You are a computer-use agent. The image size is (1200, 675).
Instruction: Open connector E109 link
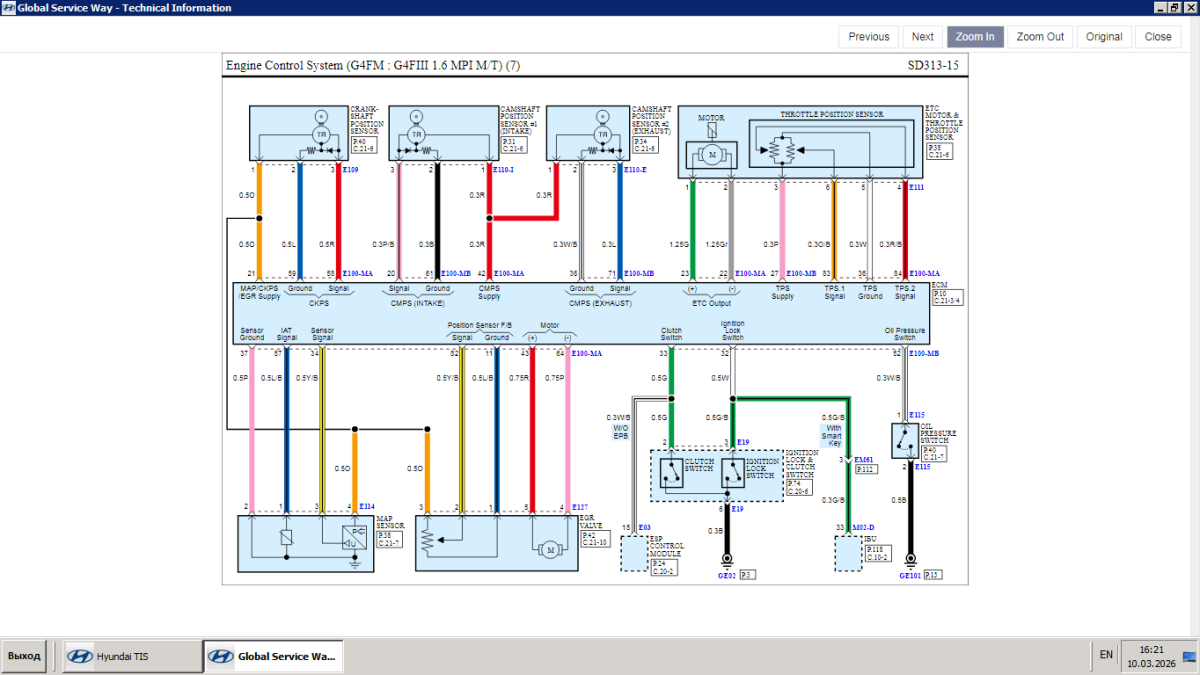pyautogui.click(x=350, y=170)
